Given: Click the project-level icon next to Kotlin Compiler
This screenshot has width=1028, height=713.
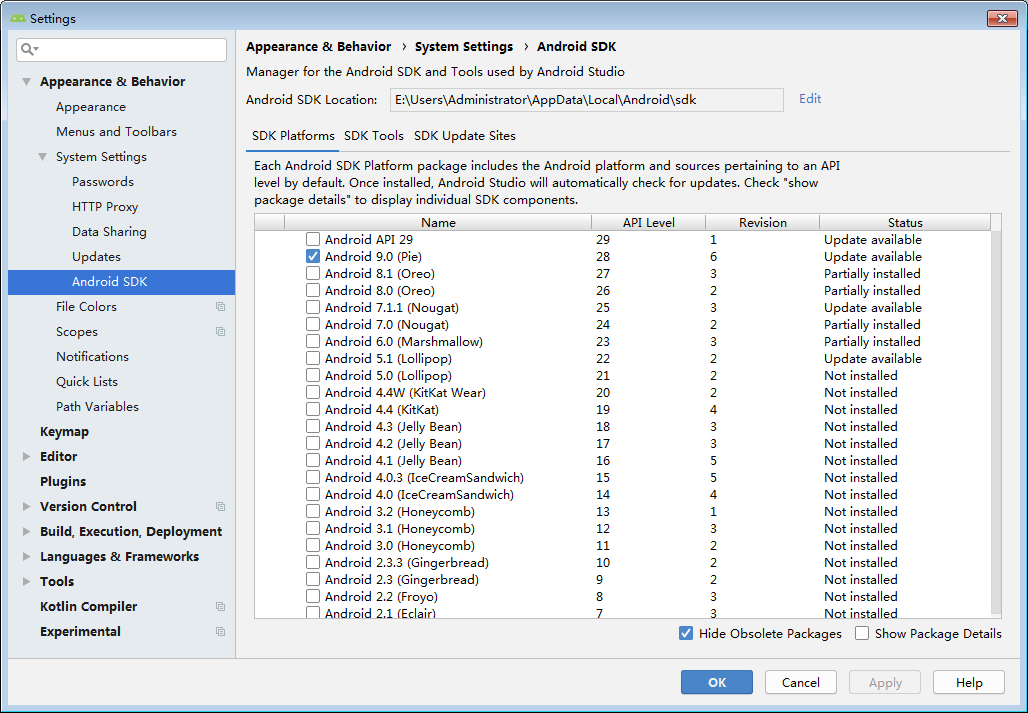Looking at the screenshot, I should 220,607.
